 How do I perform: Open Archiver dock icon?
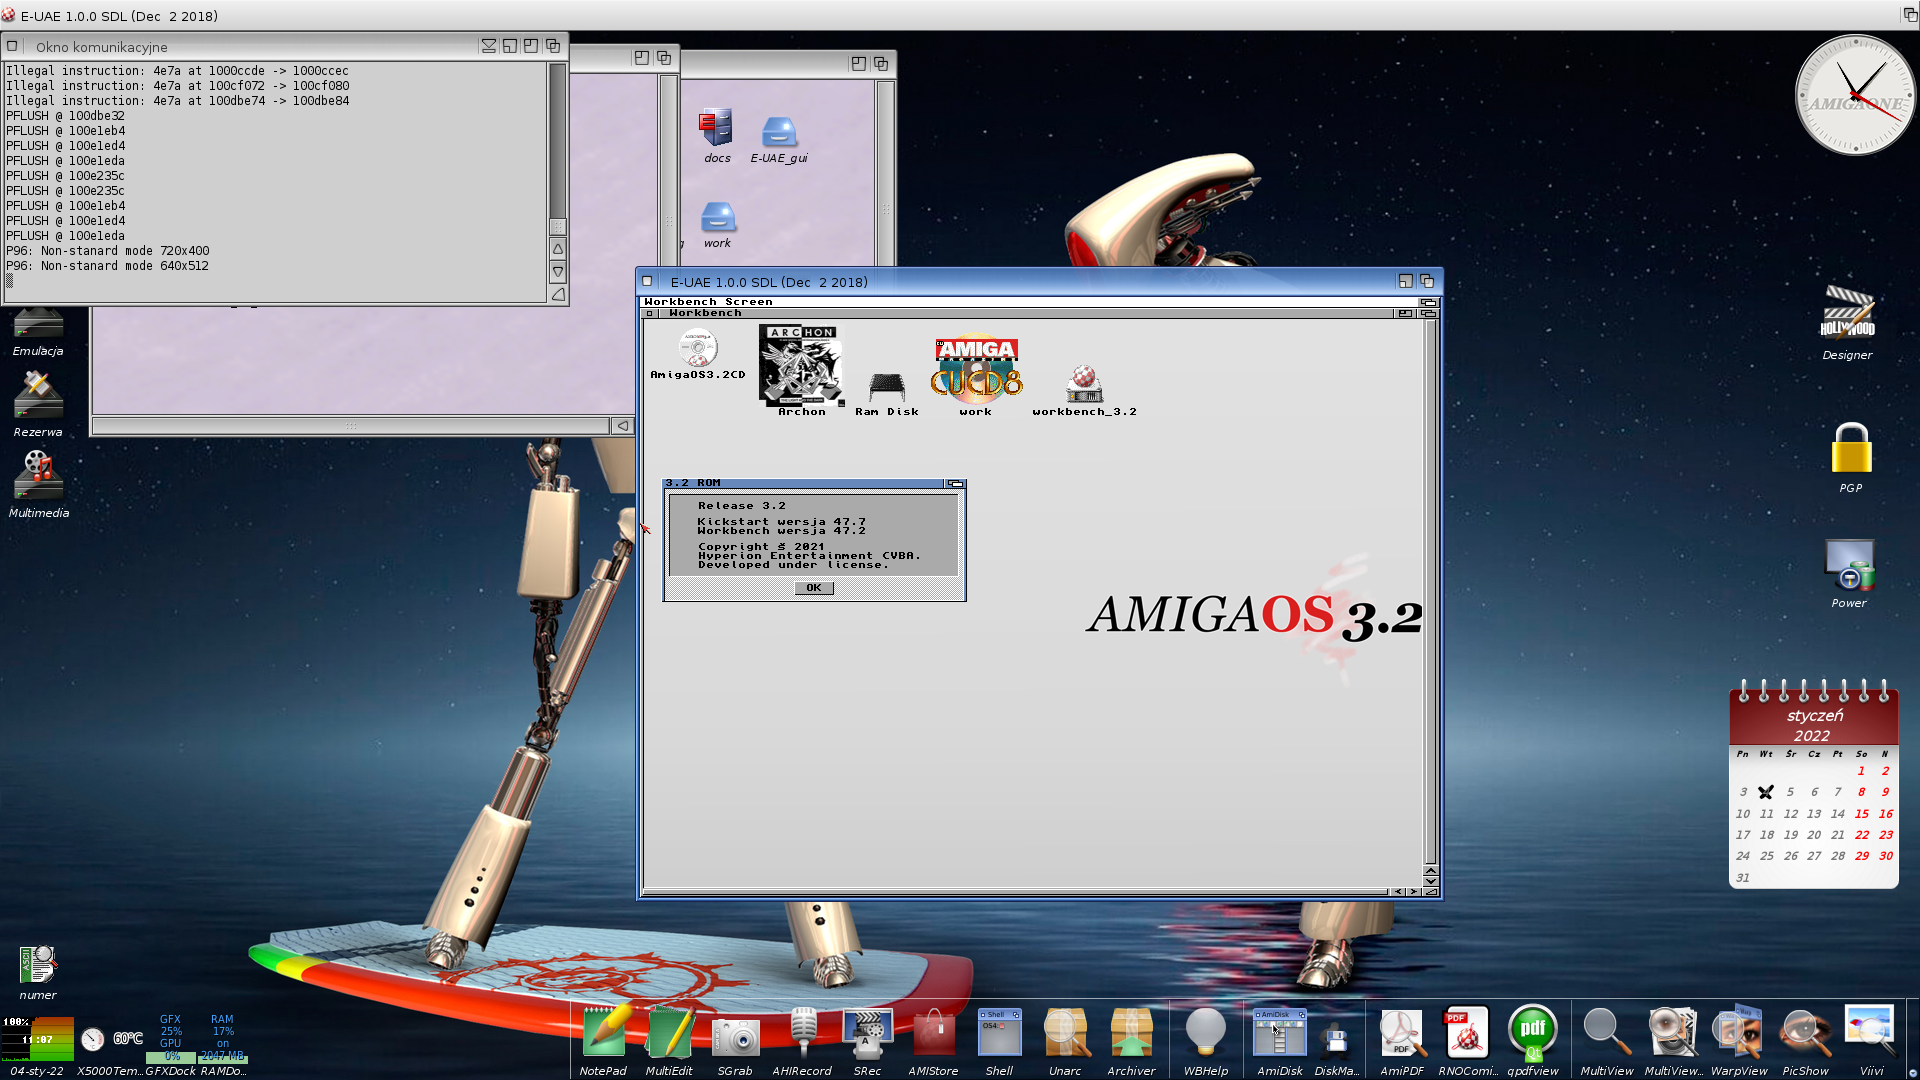pos(1131,1033)
